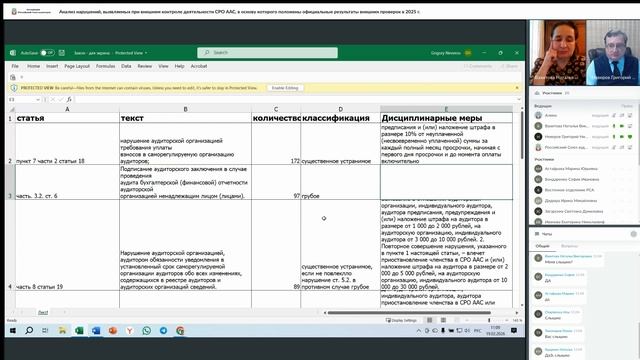Open the Review ribbon tab

(x=144, y=66)
